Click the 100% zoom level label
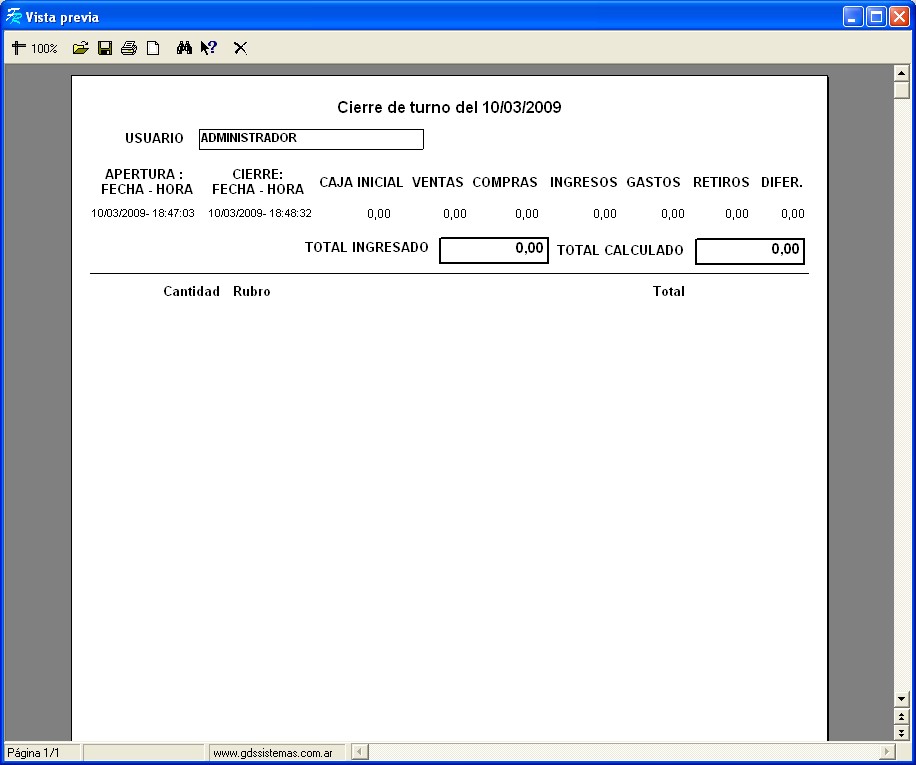The height and width of the screenshot is (765, 916). 44,48
